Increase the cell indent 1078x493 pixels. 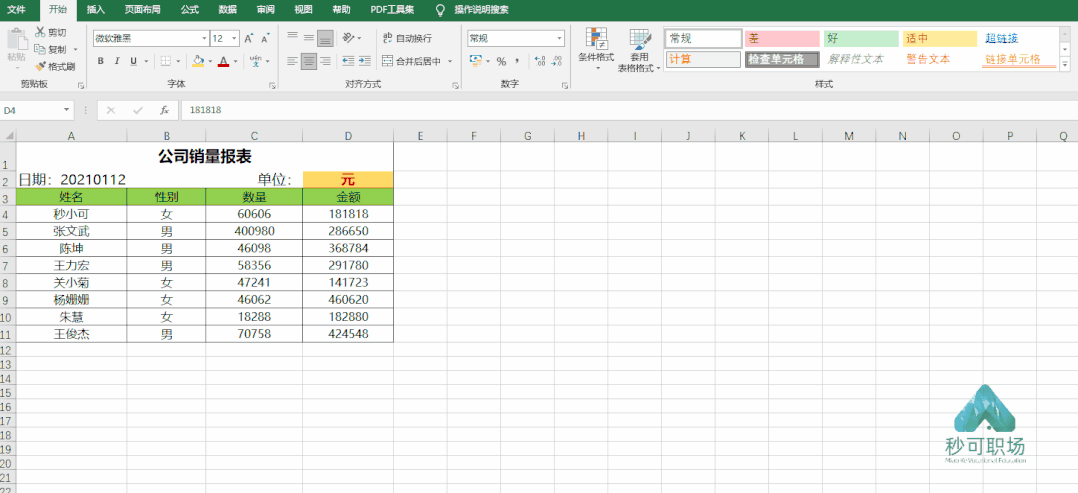(x=364, y=61)
